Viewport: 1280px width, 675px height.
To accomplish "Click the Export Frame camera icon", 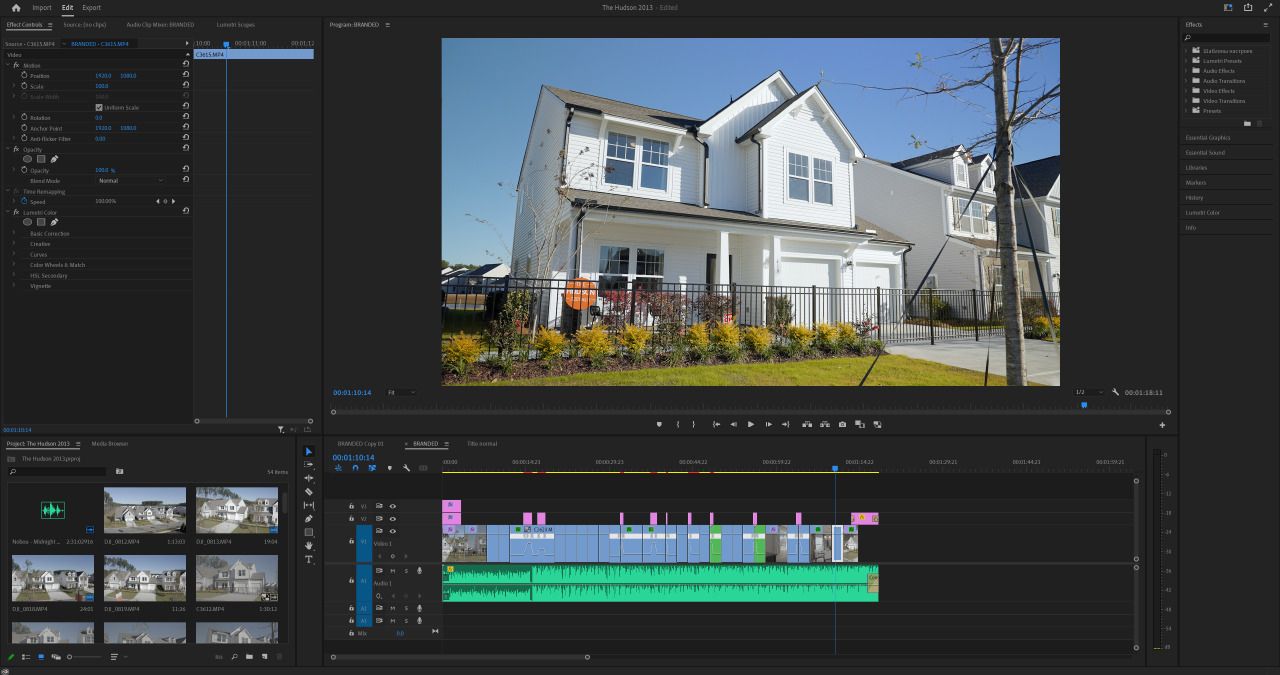I will [842, 424].
